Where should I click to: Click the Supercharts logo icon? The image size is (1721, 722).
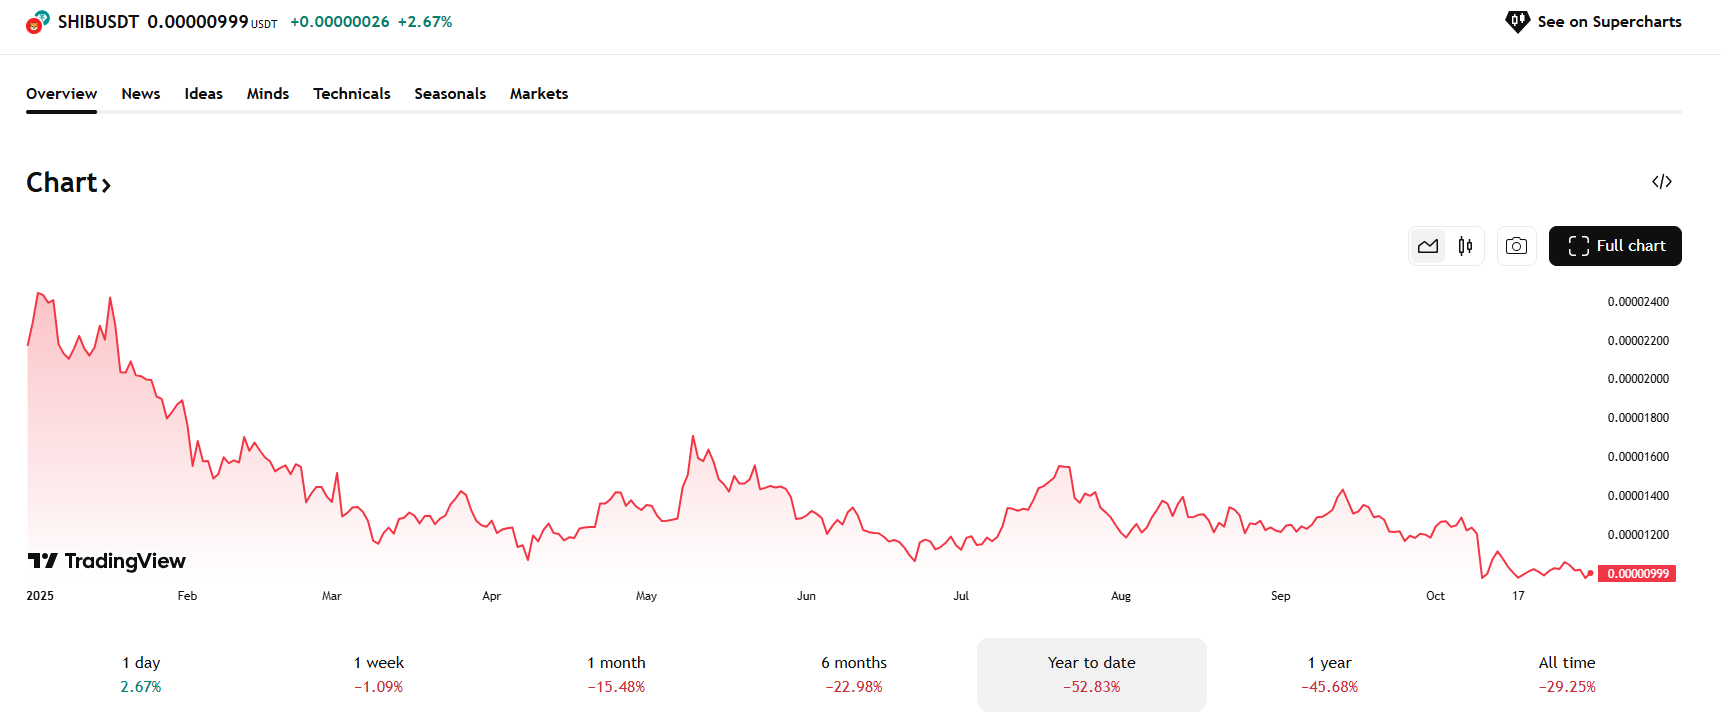(1517, 21)
